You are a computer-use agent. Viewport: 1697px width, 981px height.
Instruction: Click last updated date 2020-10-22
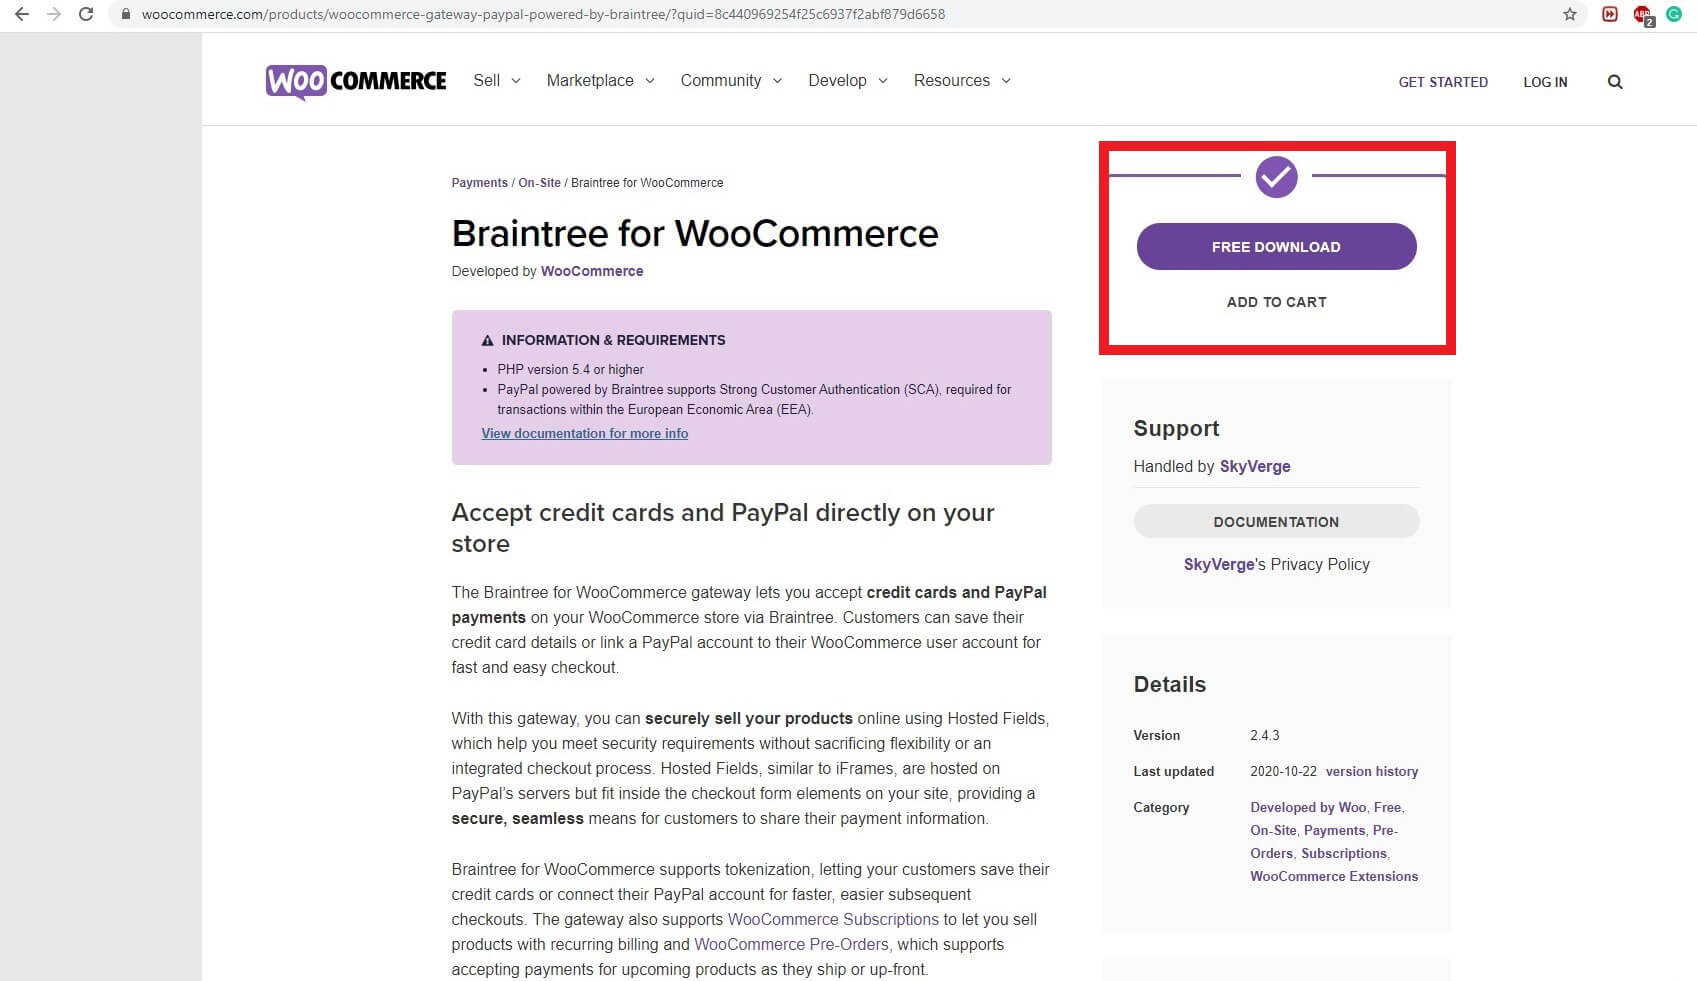(1283, 771)
